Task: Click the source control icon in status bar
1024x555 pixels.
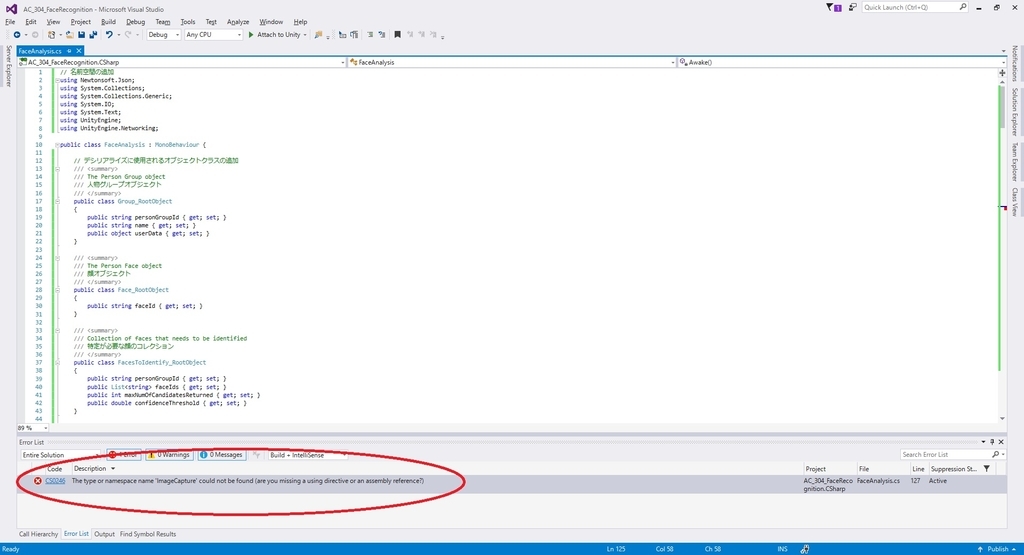Action: pyautogui.click(x=805, y=549)
